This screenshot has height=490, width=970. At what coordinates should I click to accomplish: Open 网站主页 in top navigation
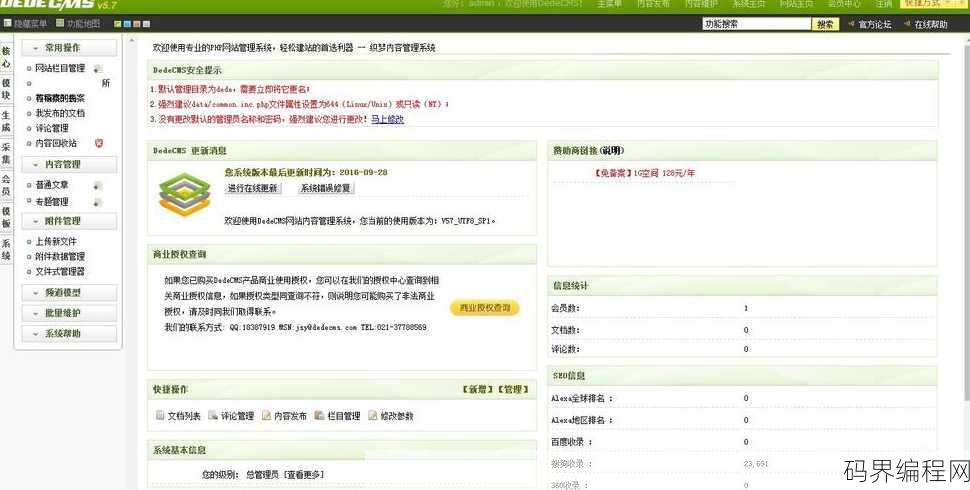797,4
